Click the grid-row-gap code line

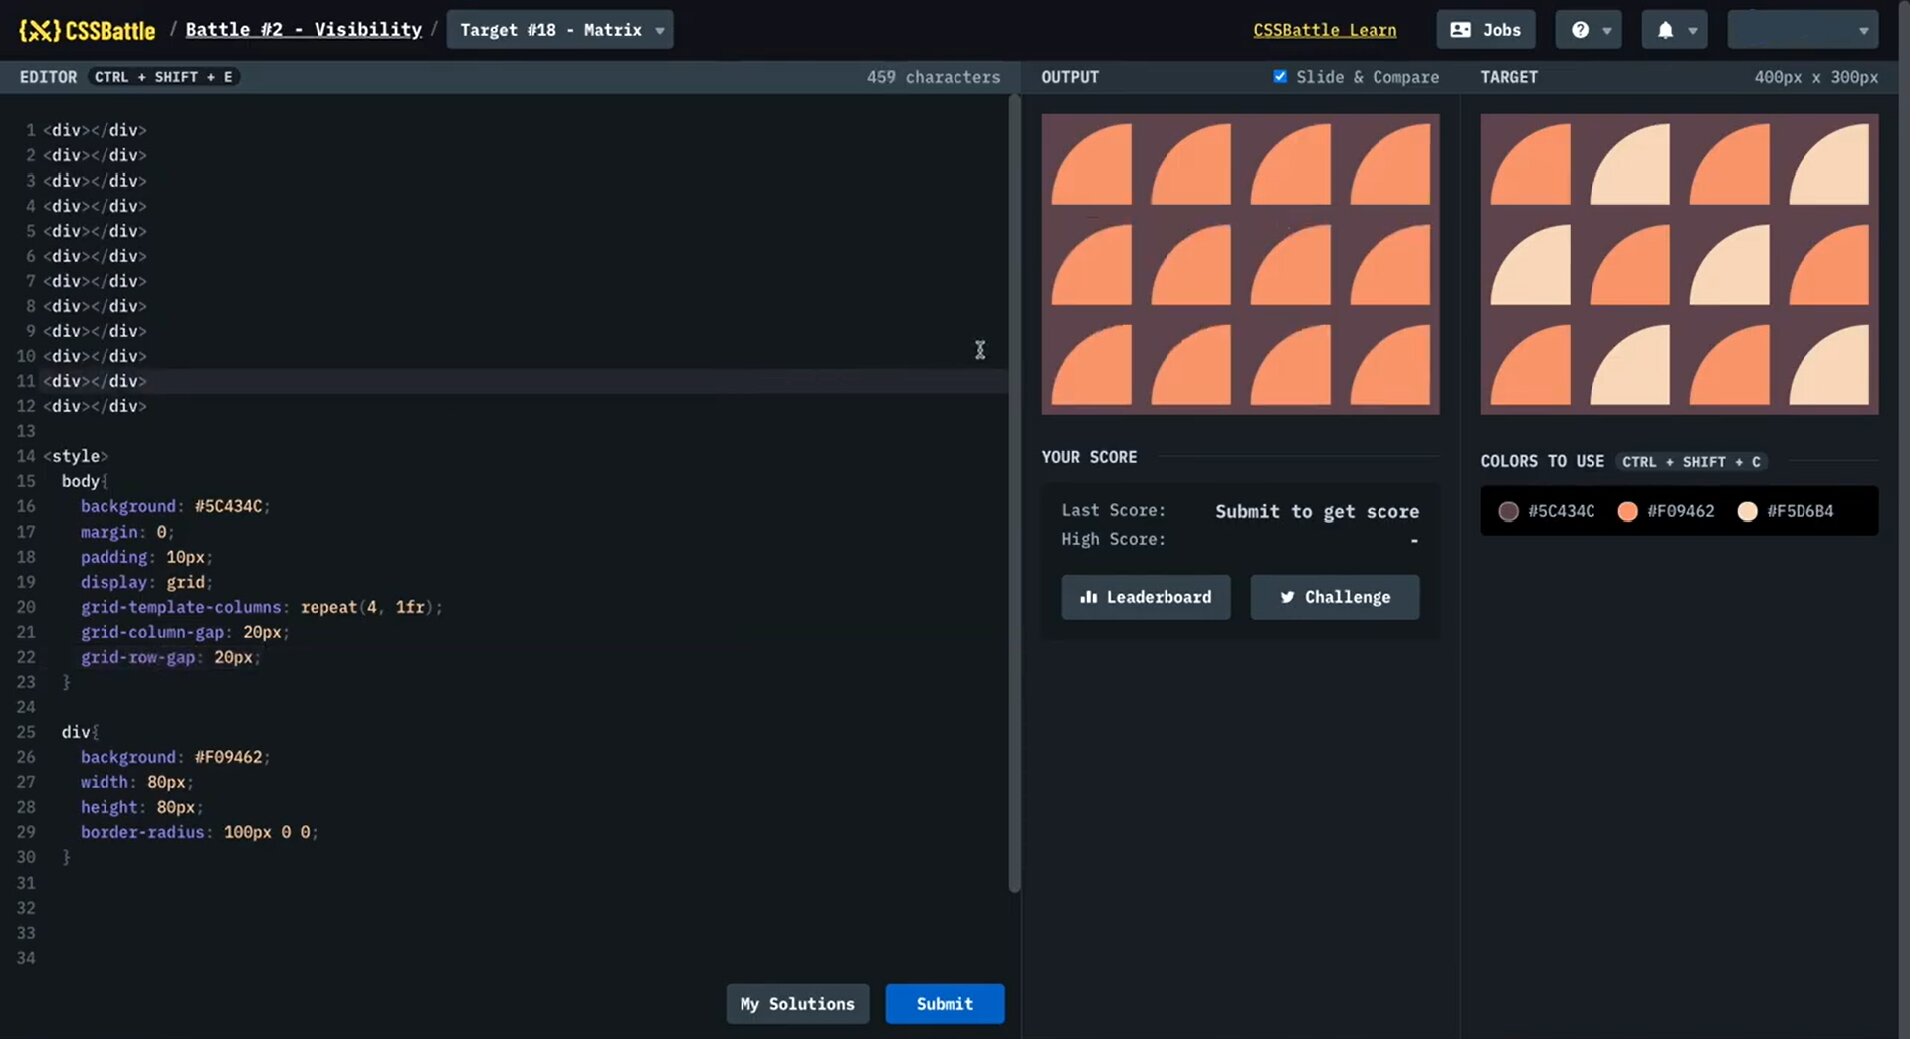click(x=170, y=657)
